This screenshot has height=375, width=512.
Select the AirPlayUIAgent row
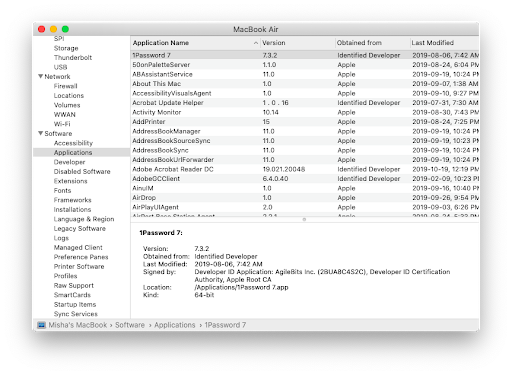305,207
